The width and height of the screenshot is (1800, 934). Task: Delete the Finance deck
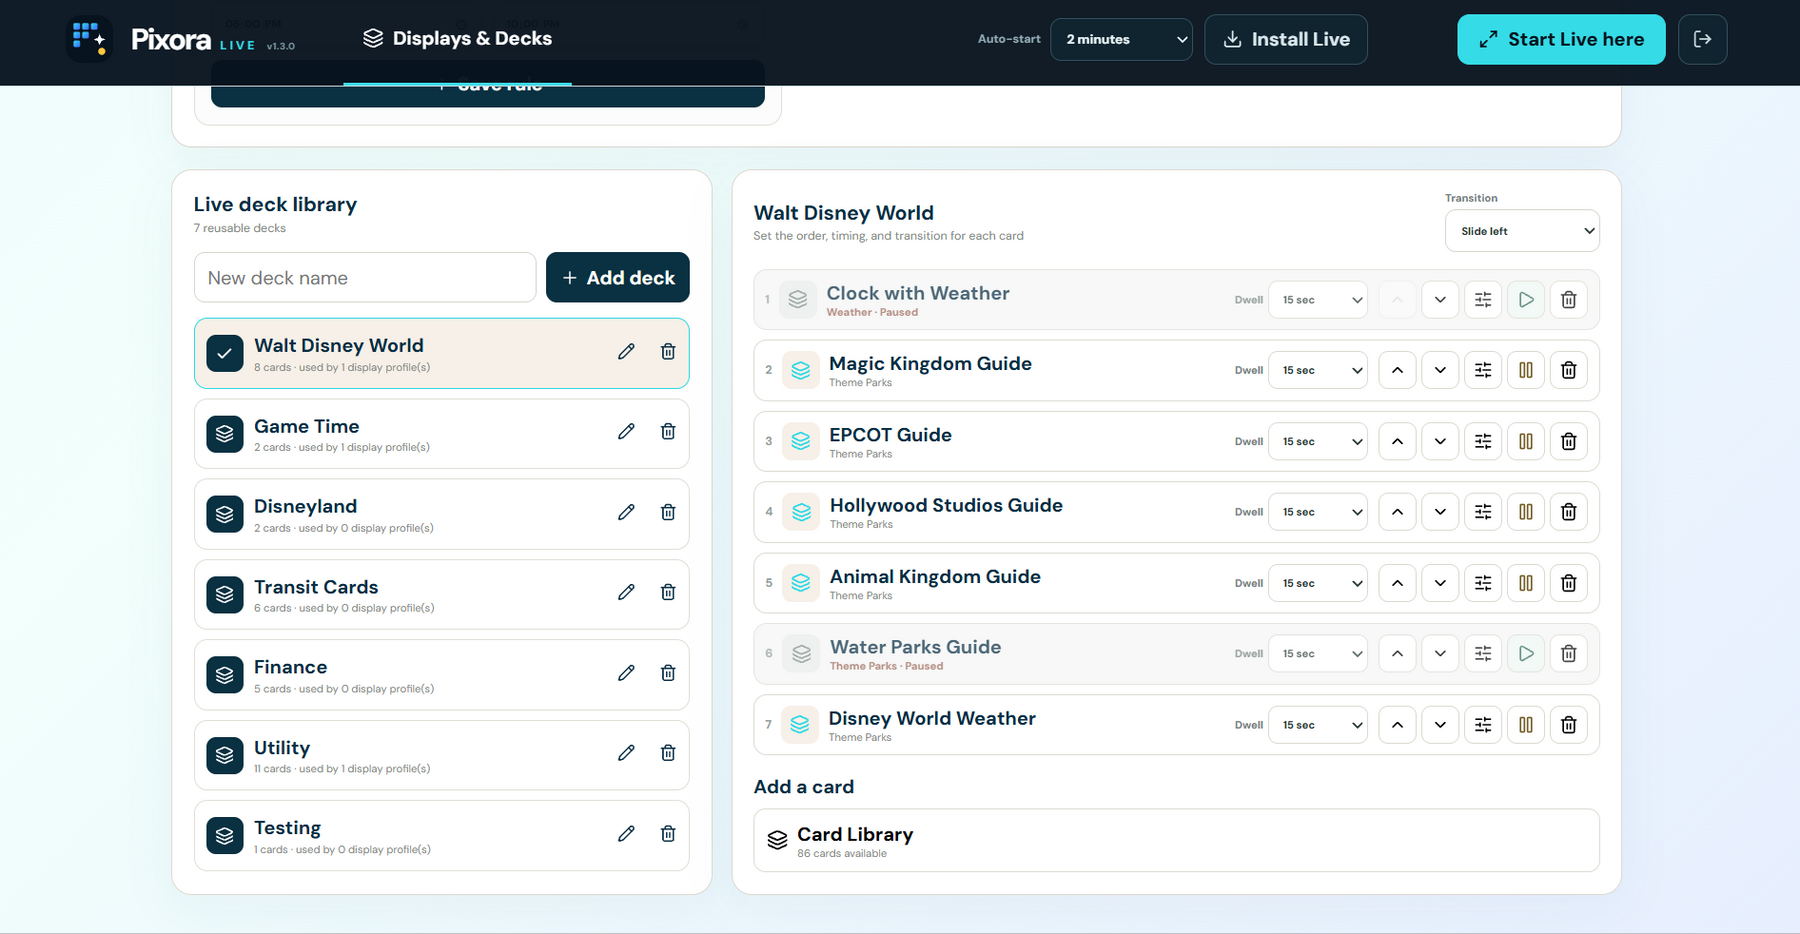coord(668,673)
